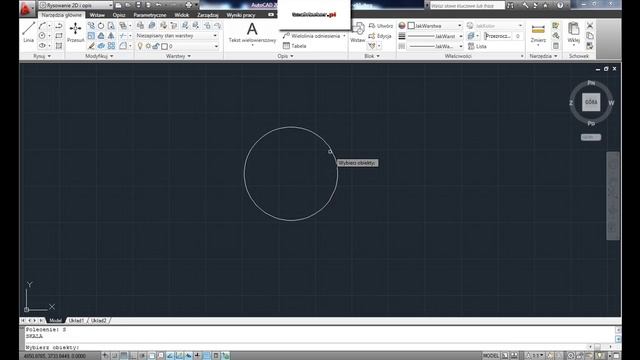640x360 pixels.
Task: Click the layer properties icon in Warstwy panel
Action: coord(140,26)
